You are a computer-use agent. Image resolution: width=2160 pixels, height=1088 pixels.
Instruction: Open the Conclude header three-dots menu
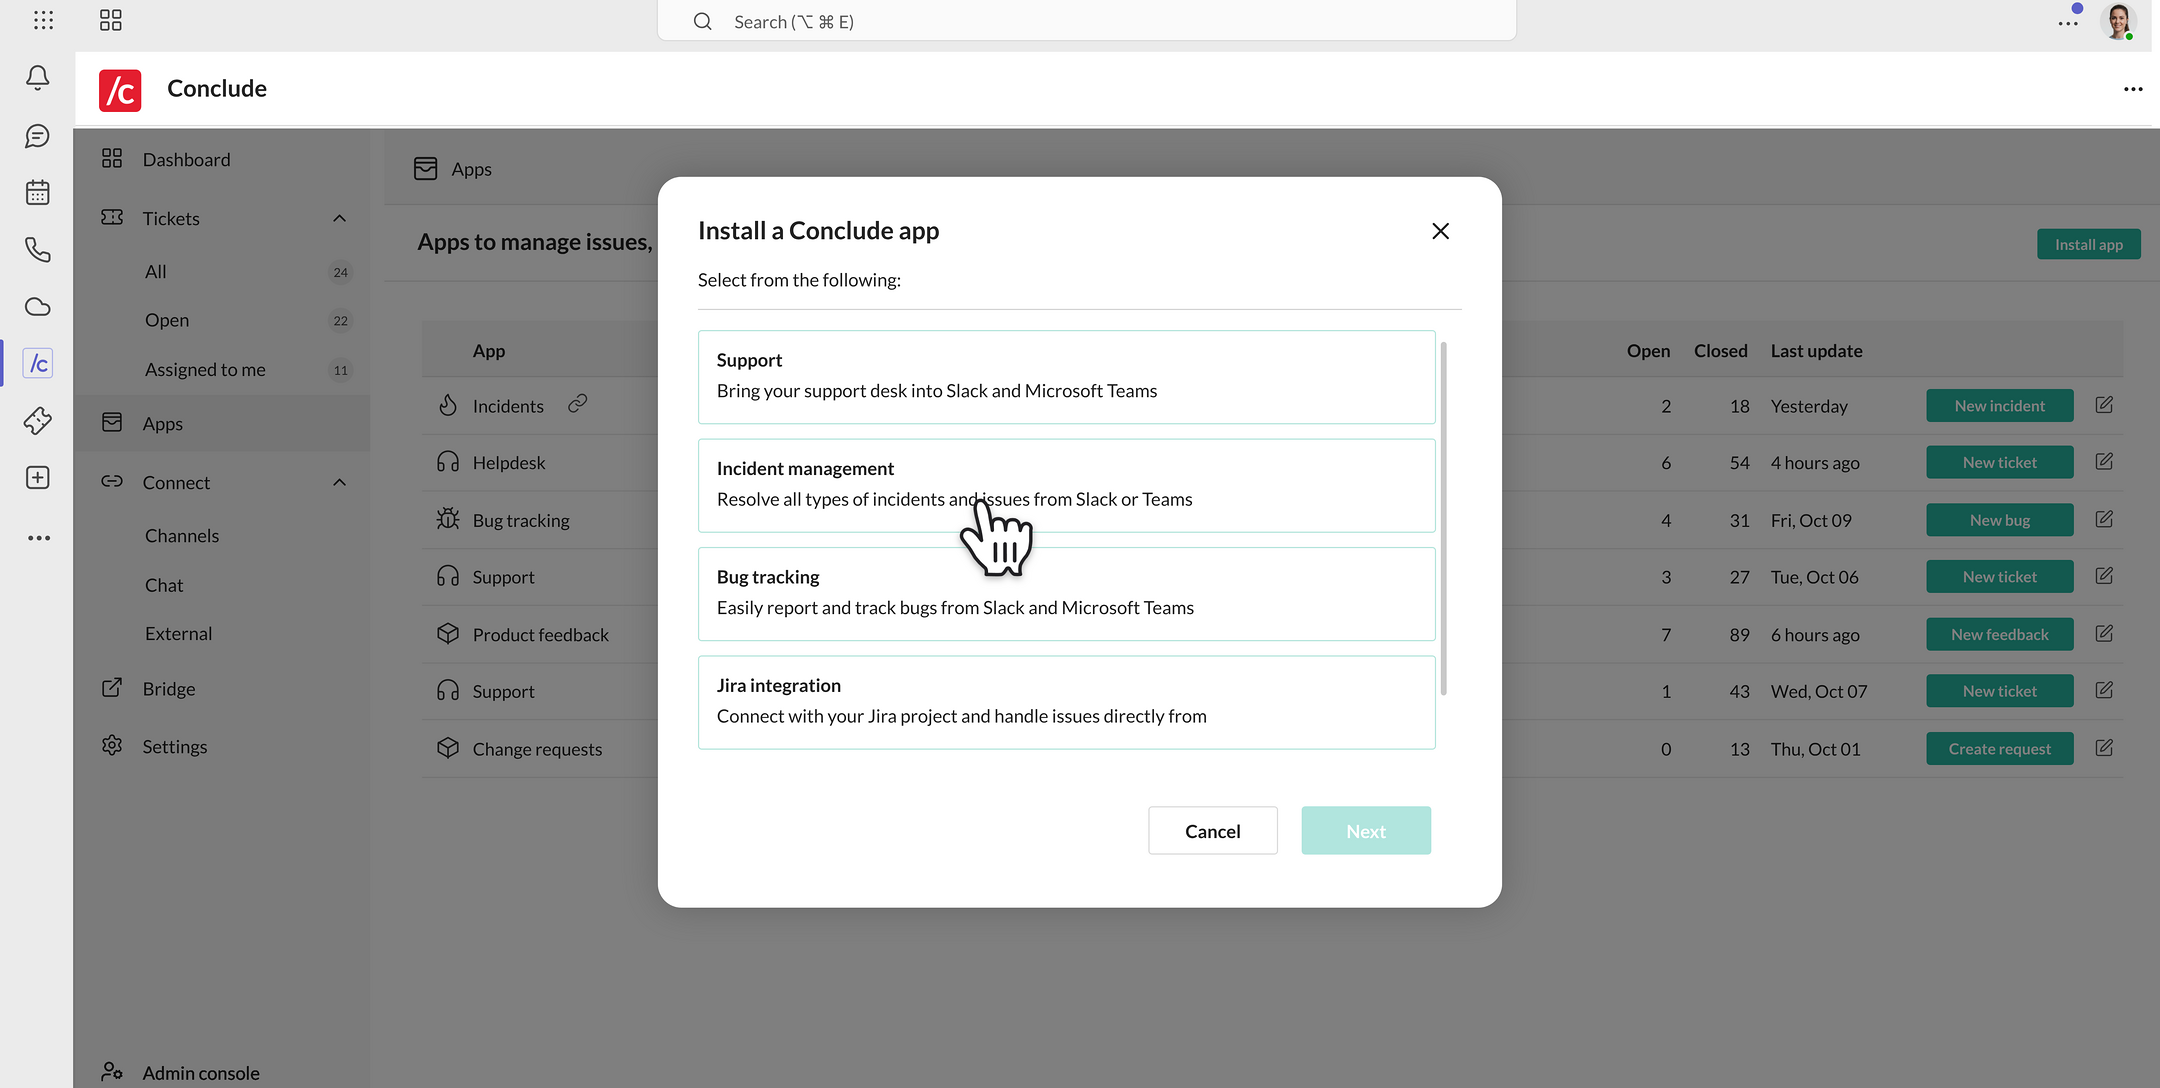pyautogui.click(x=2133, y=89)
